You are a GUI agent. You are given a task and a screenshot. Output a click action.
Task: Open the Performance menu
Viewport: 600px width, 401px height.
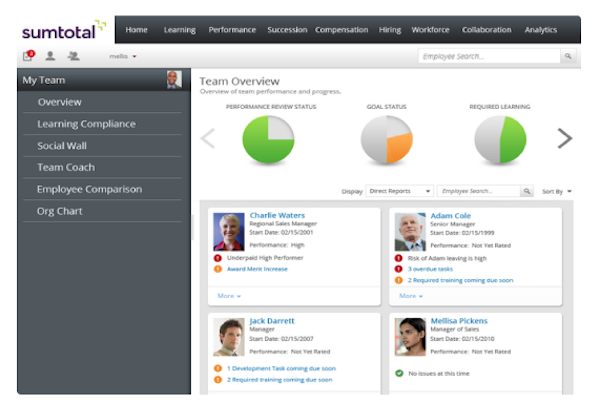click(232, 30)
